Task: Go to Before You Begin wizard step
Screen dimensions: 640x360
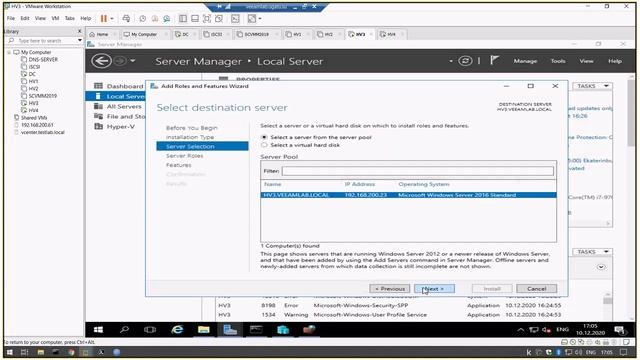Action: click(191, 128)
